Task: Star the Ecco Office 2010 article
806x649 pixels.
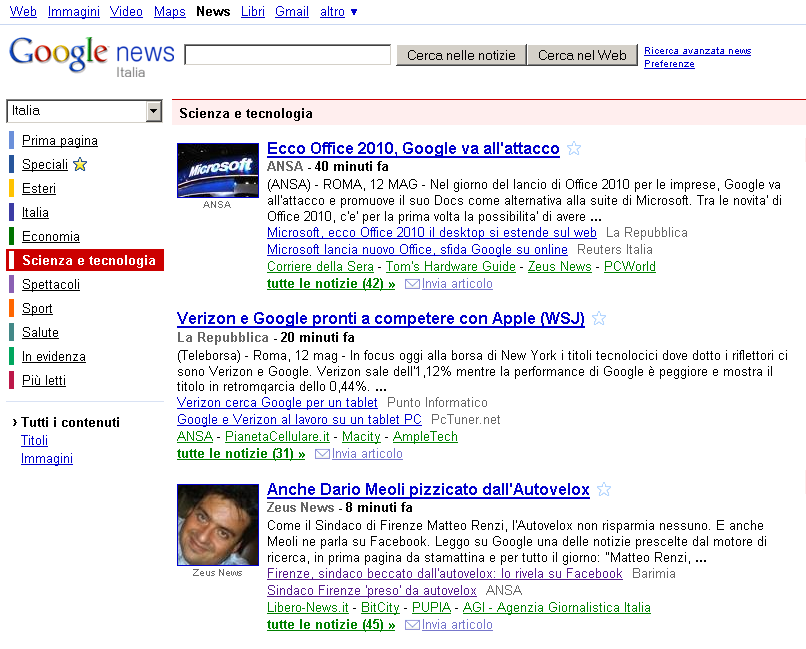Action: [574, 149]
